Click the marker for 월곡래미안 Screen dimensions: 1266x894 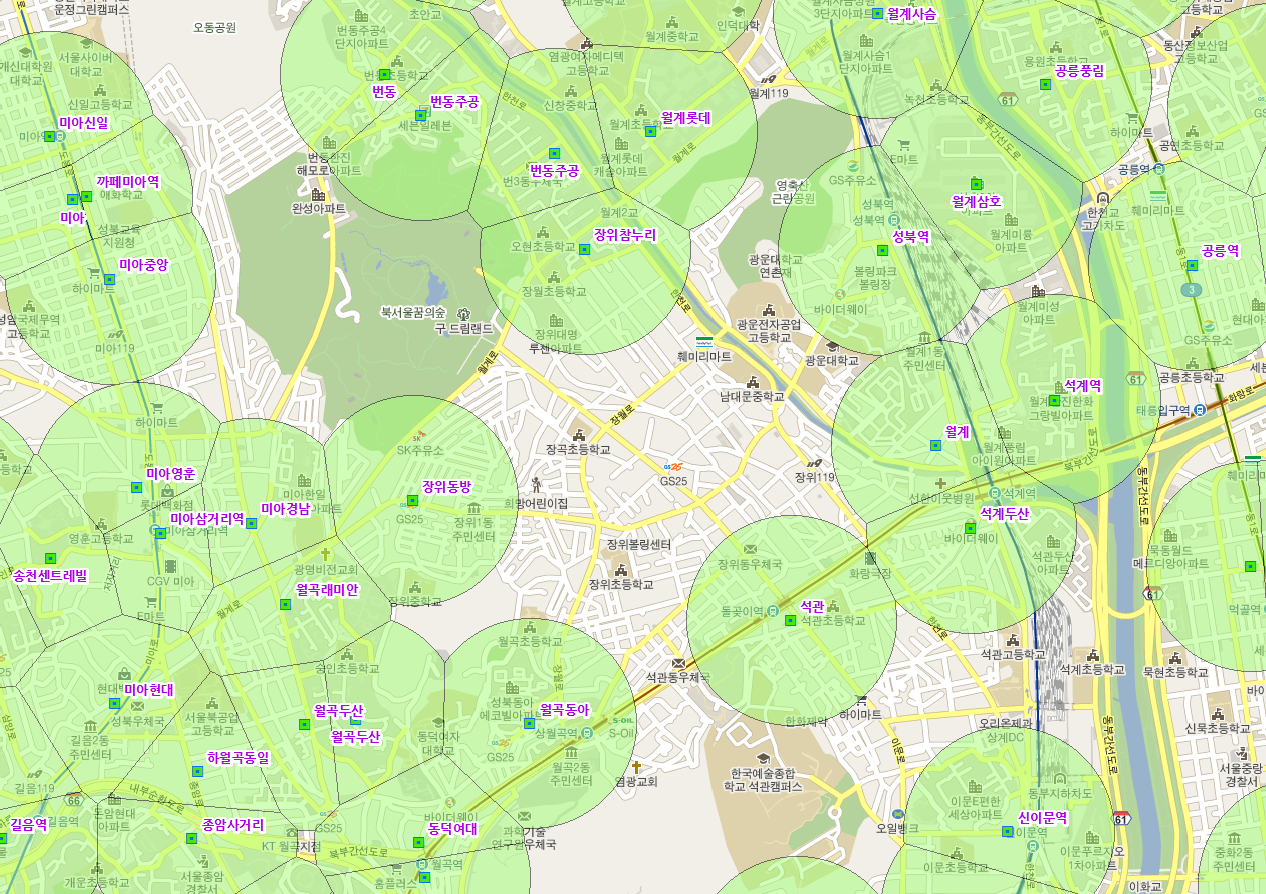click(285, 604)
